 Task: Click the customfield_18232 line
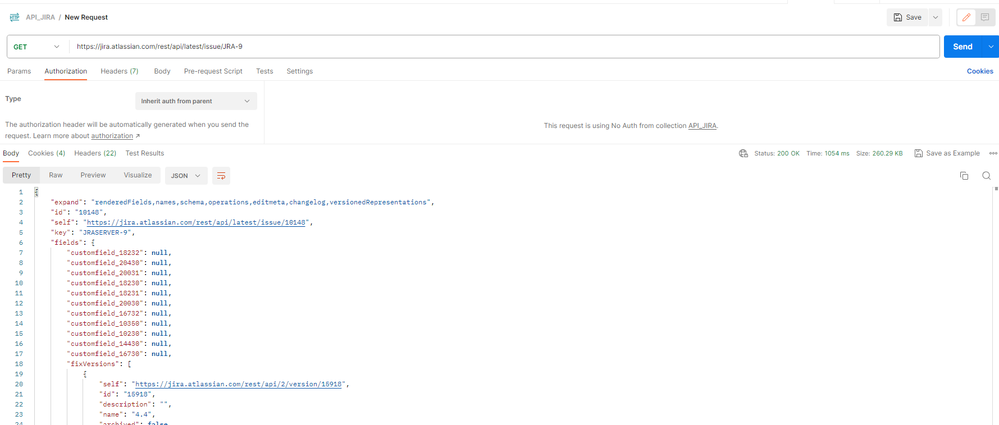coord(120,253)
